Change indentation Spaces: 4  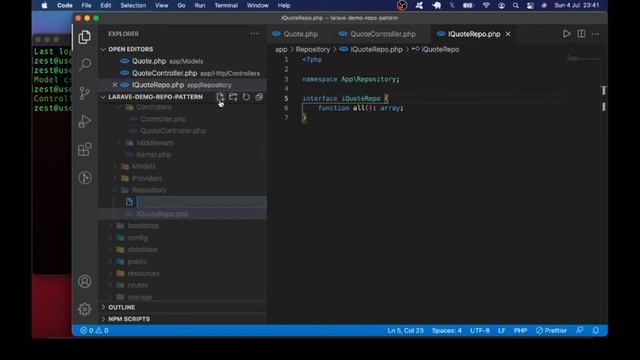point(447,330)
